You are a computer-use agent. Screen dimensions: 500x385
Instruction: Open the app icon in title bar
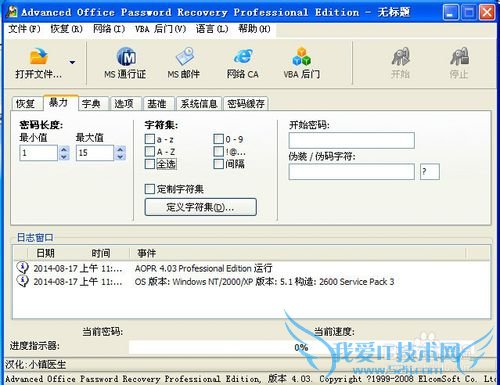coord(12,12)
